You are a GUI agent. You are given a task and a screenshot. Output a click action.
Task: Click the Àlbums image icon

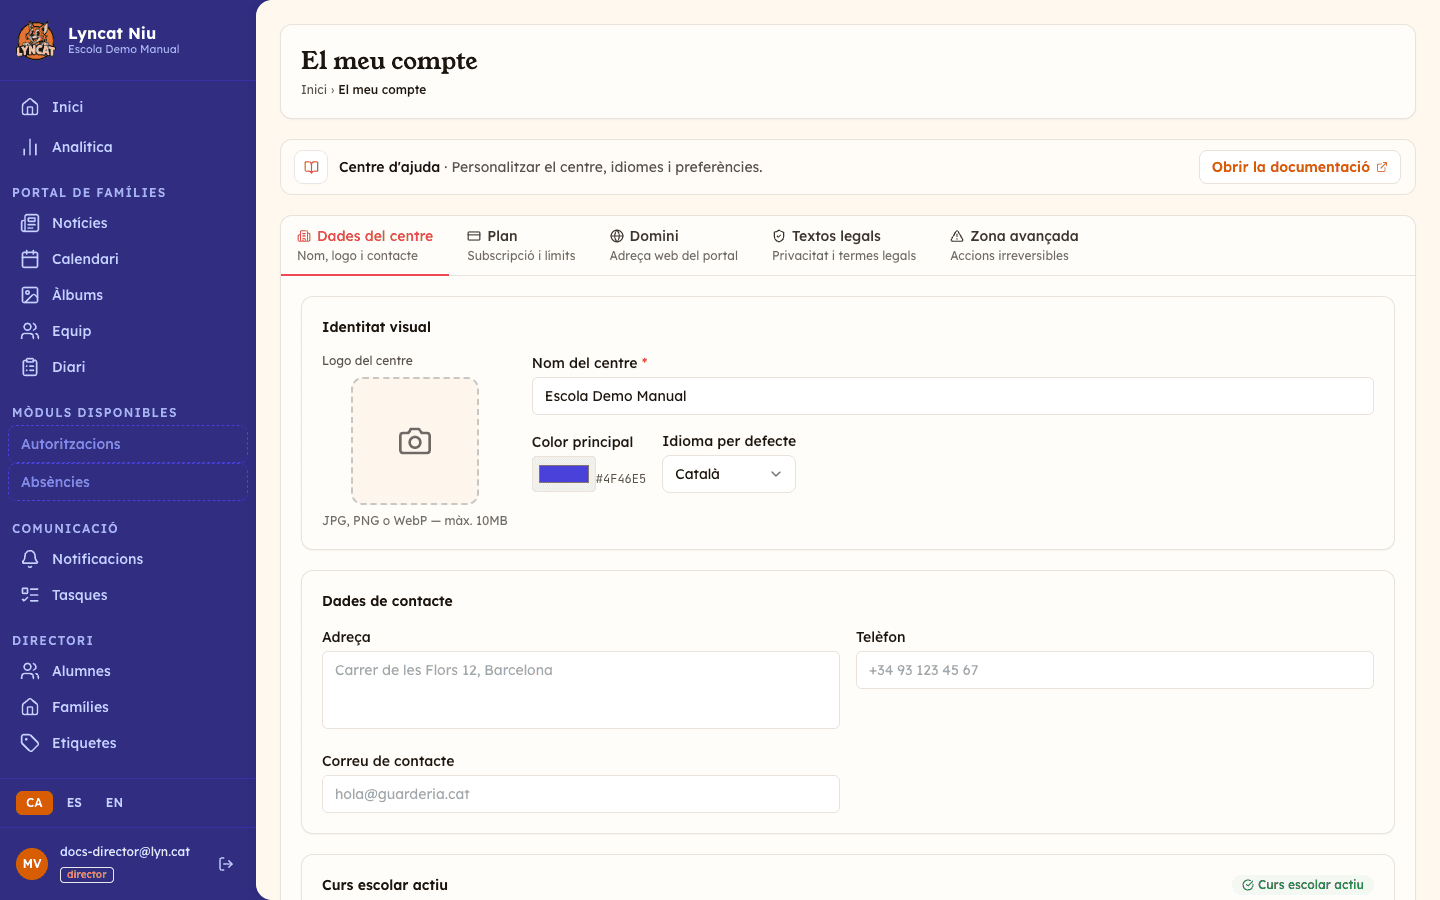coord(30,295)
